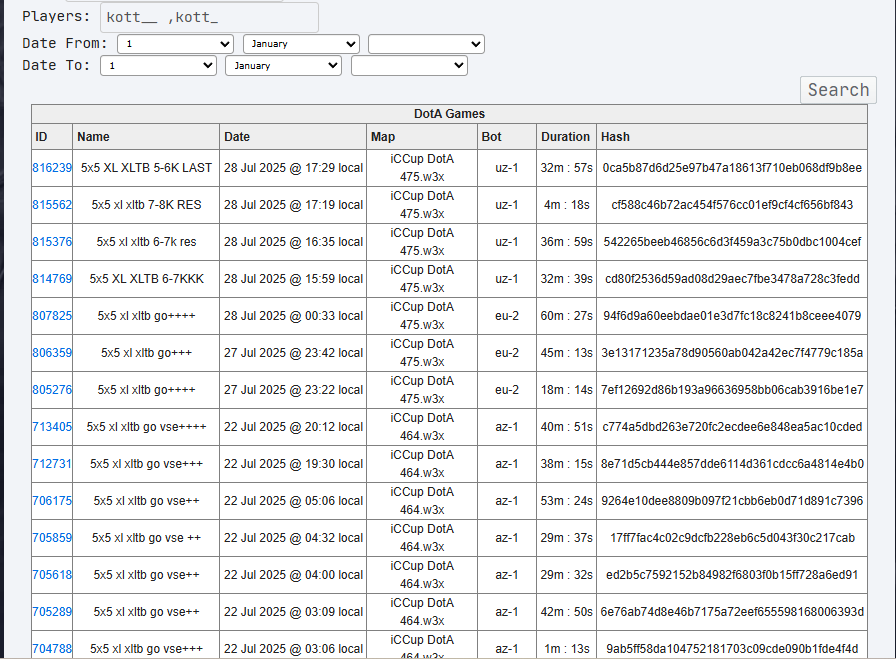Select hash starting with 9ab5ff58da10

coord(732,649)
